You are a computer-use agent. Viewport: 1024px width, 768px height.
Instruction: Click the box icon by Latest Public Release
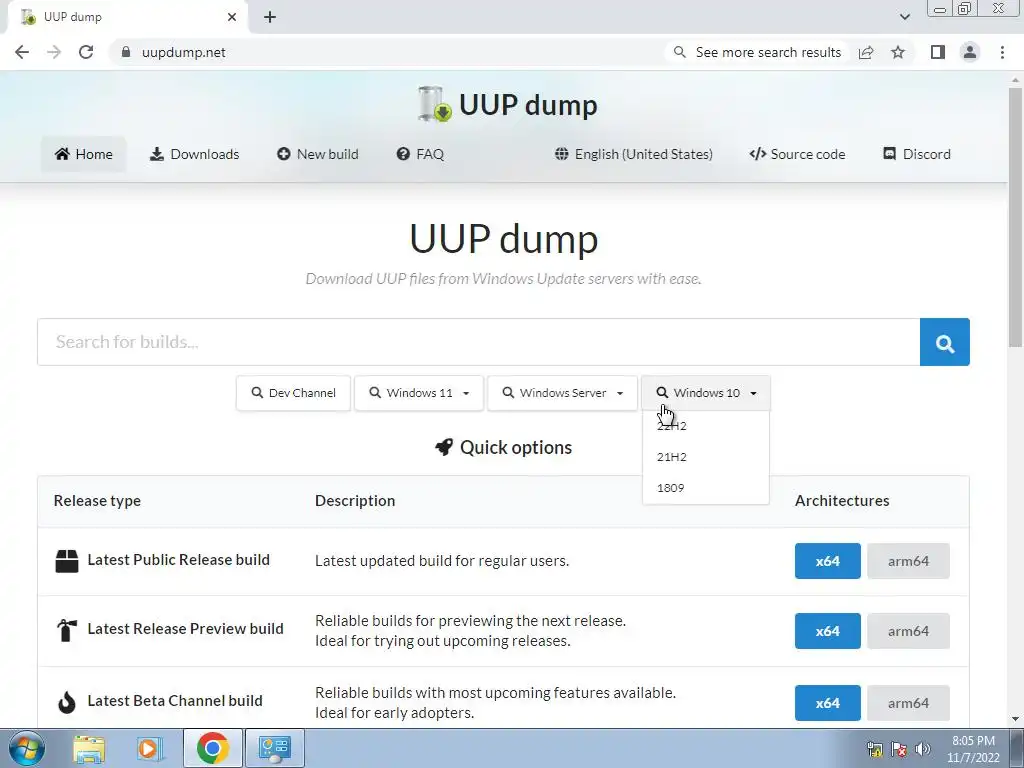tap(67, 561)
